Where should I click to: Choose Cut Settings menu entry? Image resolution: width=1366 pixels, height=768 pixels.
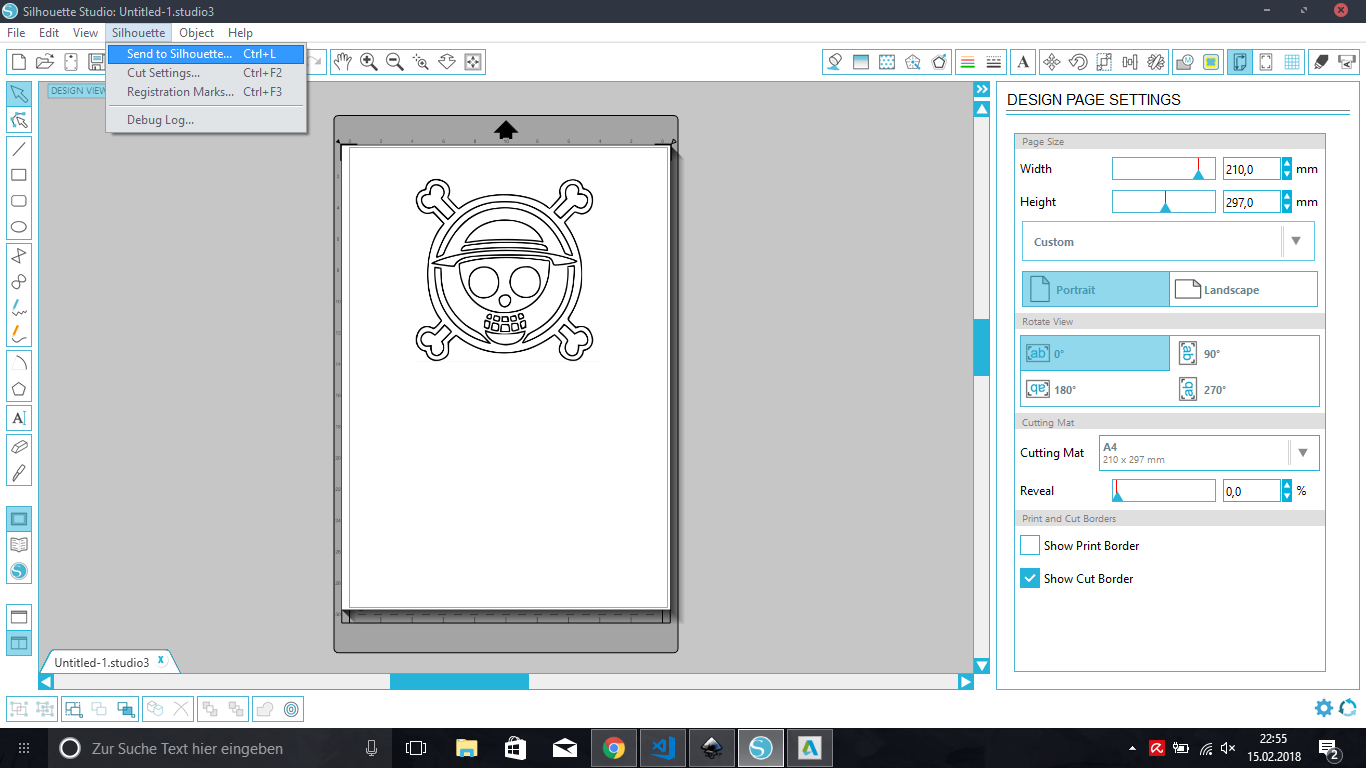pos(205,73)
